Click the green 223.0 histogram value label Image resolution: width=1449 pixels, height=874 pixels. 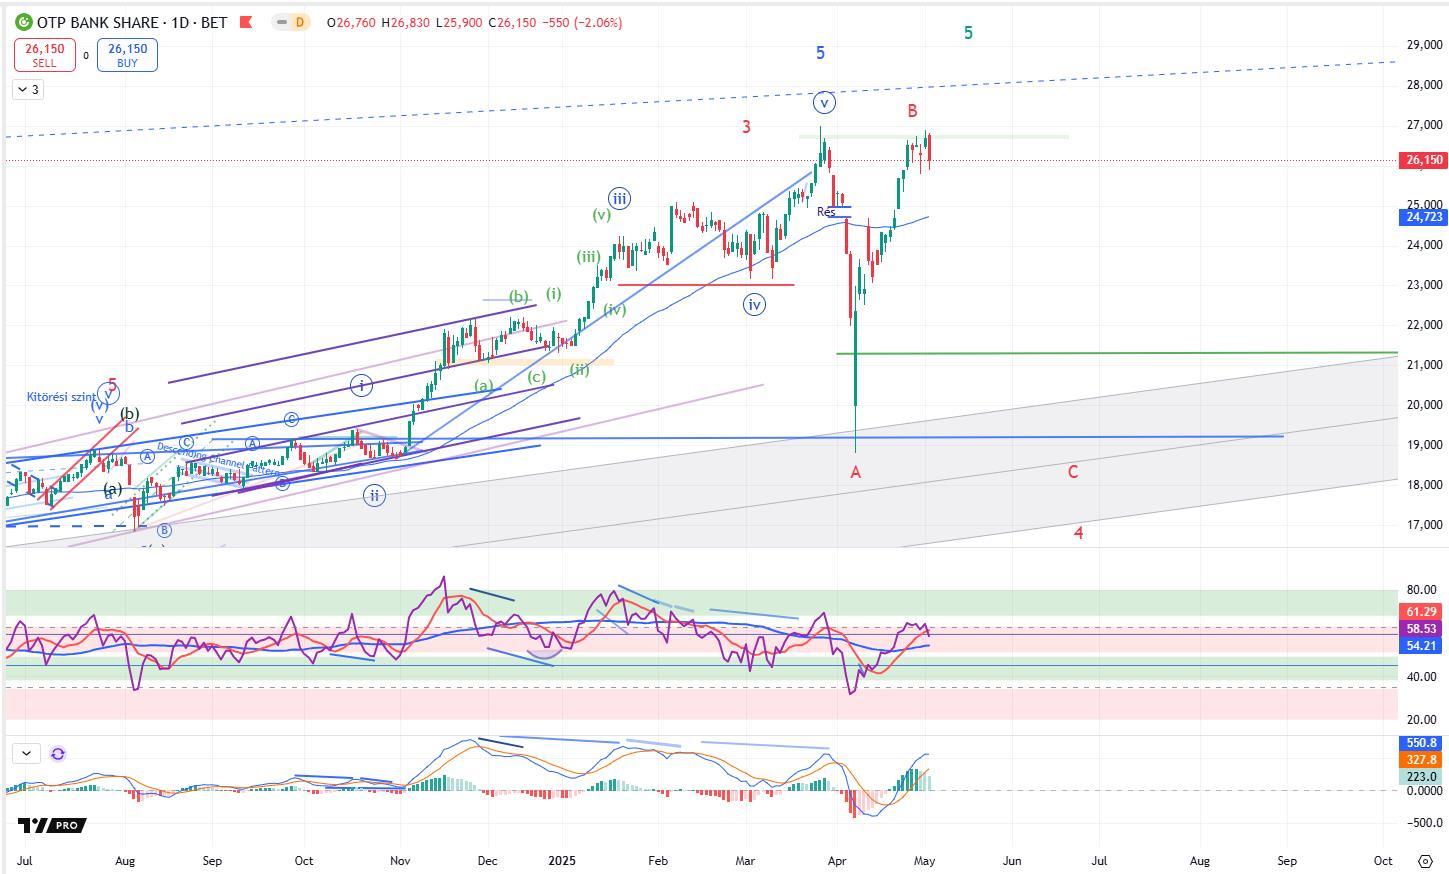click(1422, 777)
